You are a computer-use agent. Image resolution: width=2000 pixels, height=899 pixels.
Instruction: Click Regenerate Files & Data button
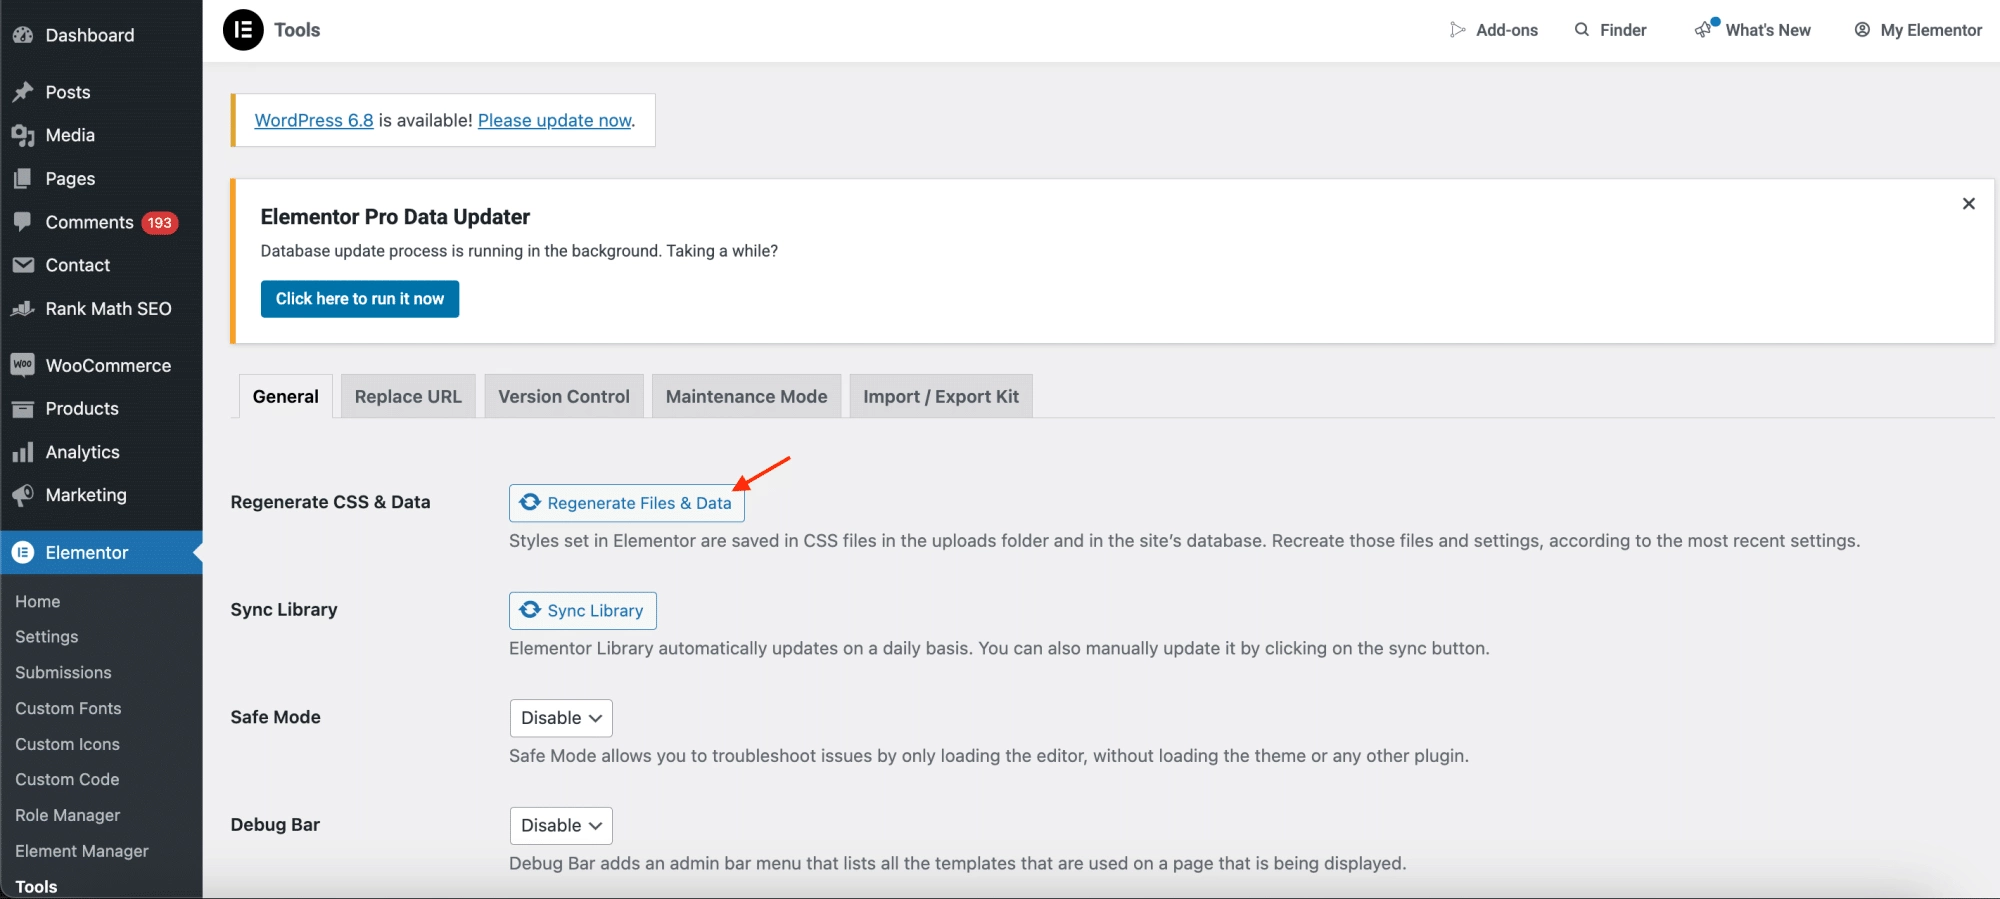click(627, 503)
